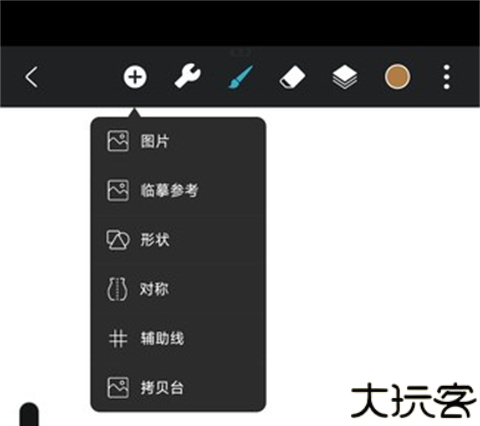Click the picture icon beside 拷贝台
The height and width of the screenshot is (426, 480).
click(x=118, y=388)
